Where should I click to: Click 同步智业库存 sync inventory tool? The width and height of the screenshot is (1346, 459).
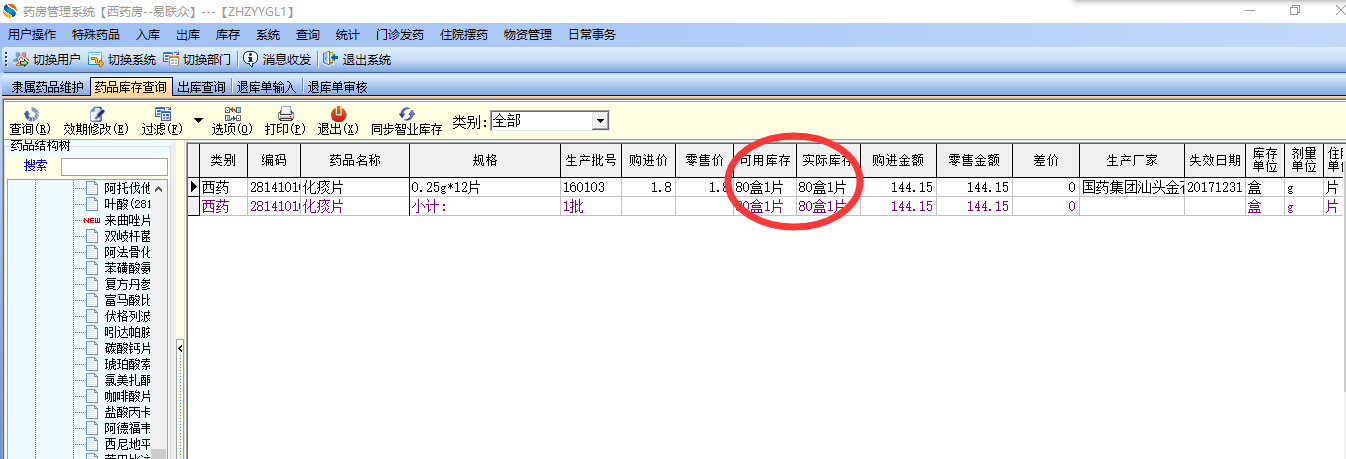pyautogui.click(x=407, y=121)
